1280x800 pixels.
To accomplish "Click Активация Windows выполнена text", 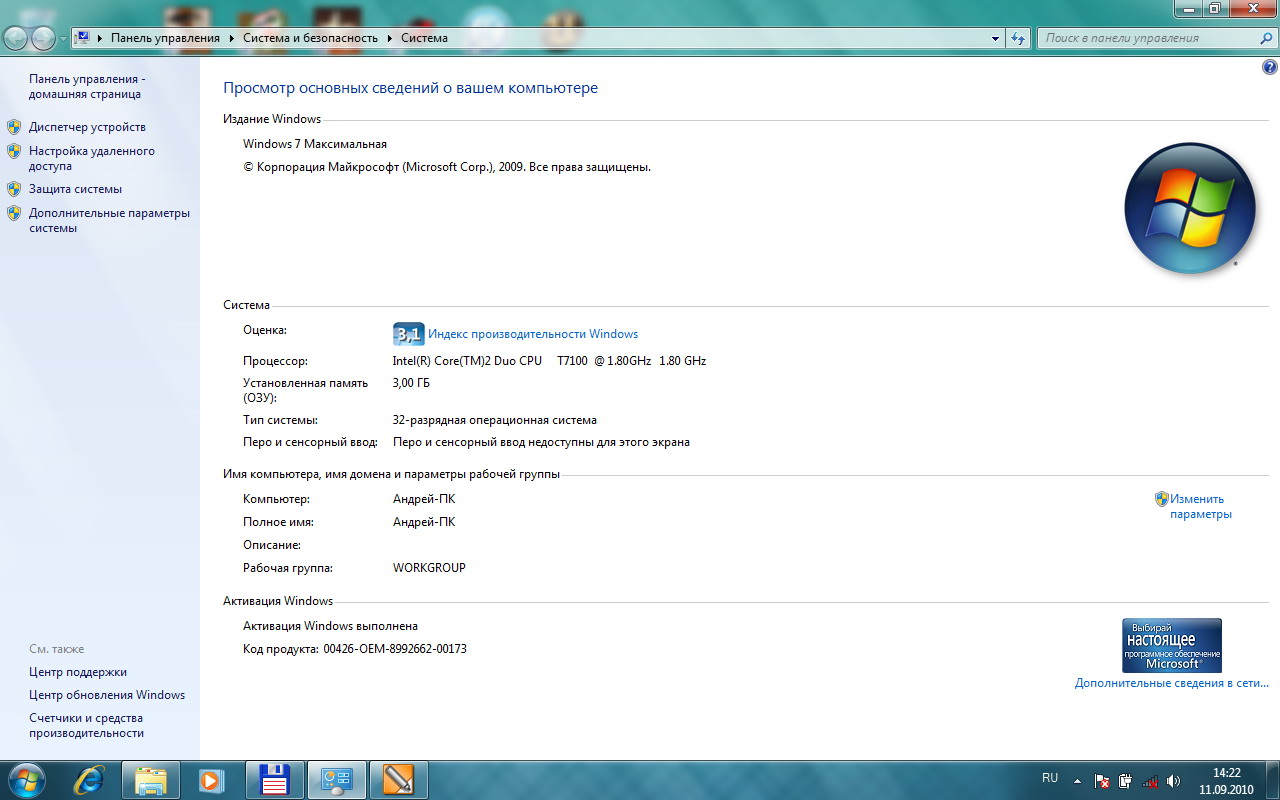I will (x=330, y=626).
